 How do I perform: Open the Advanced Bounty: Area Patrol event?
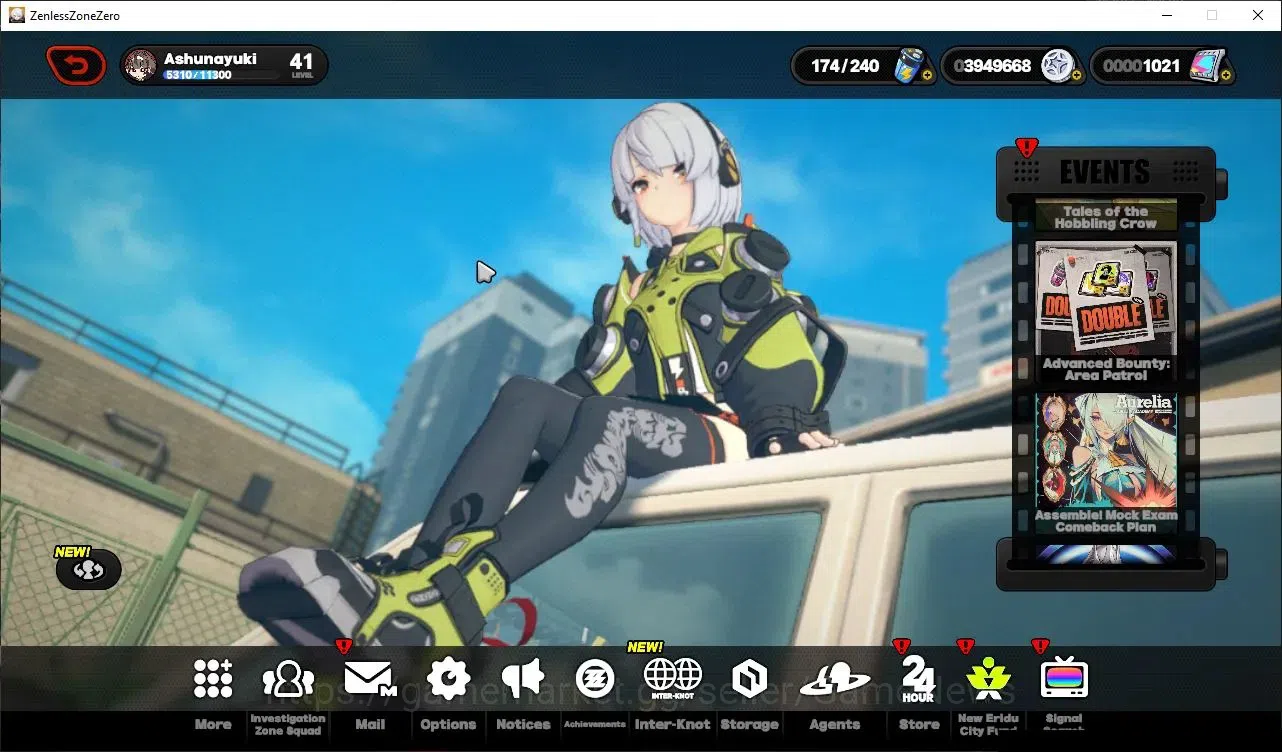(1105, 312)
